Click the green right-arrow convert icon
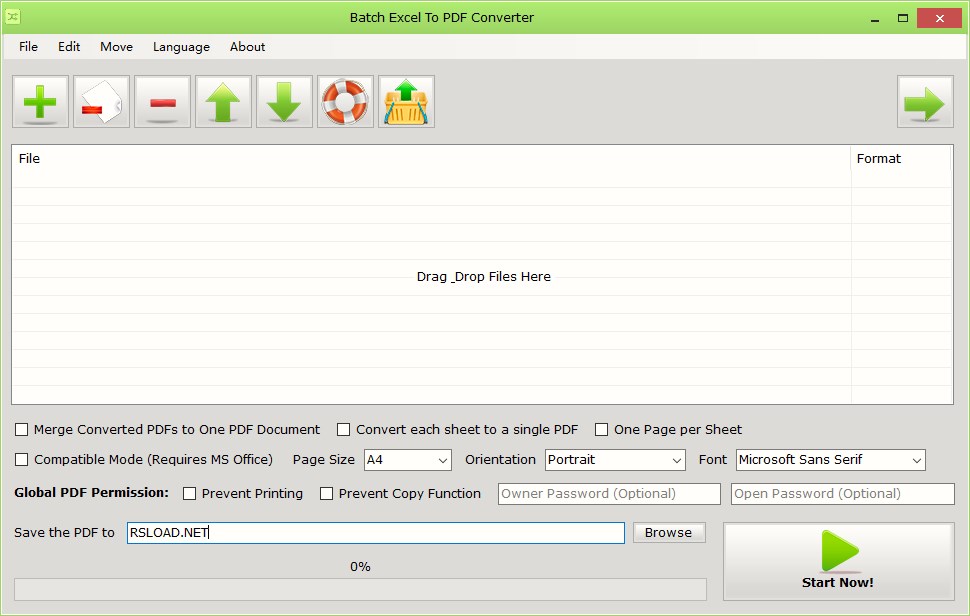The image size is (970, 616). [924, 101]
